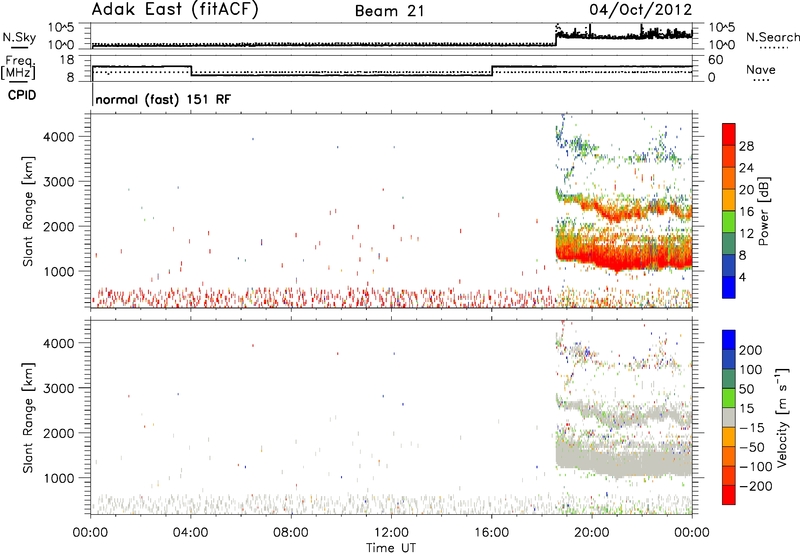Click the 'Nave' legend label
Image resolution: width=800 pixels, height=554 pixels.
pyautogui.click(x=761, y=69)
